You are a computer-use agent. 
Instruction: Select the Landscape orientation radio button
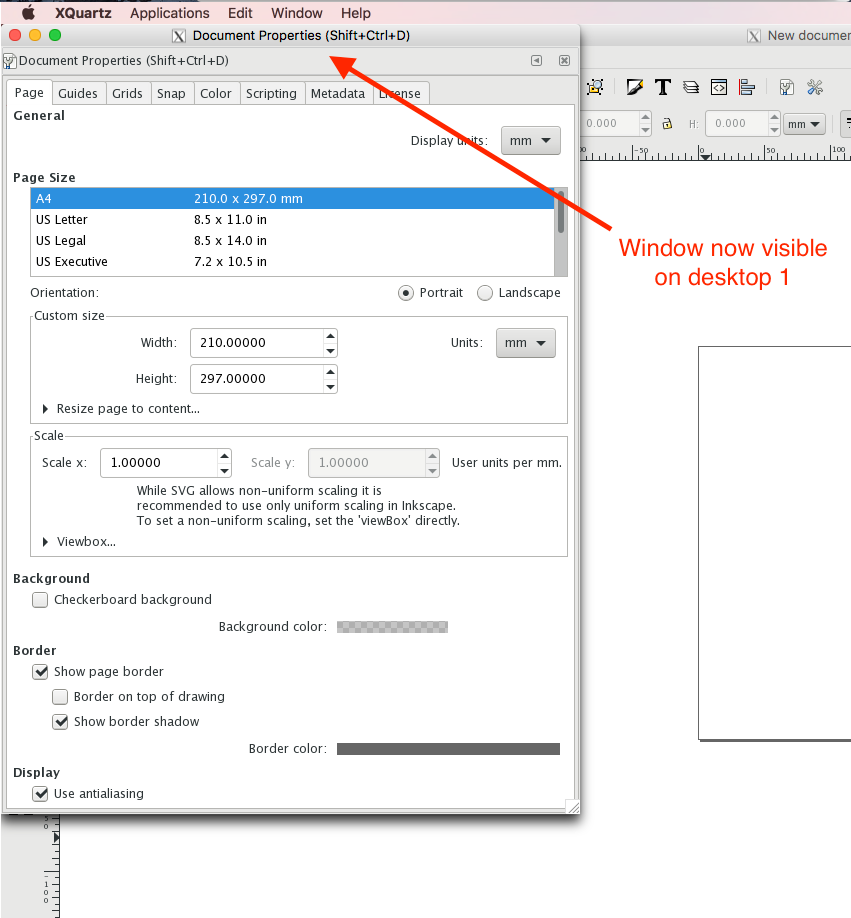tap(485, 293)
